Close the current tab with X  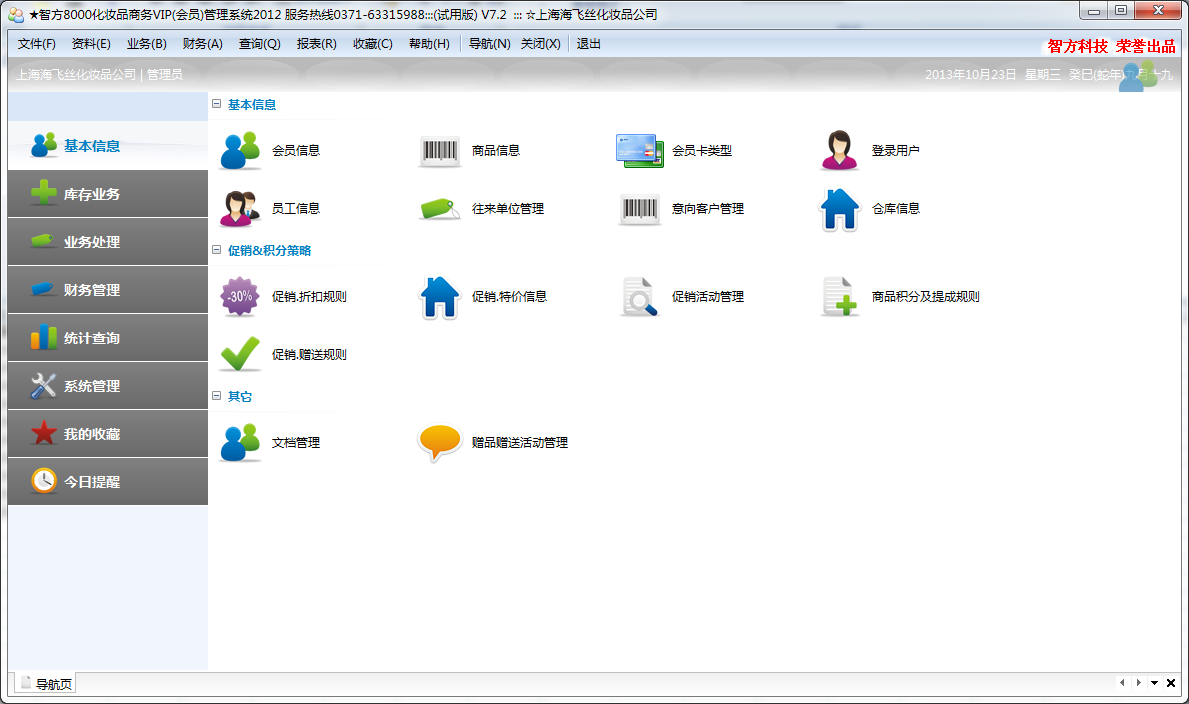tap(1171, 683)
